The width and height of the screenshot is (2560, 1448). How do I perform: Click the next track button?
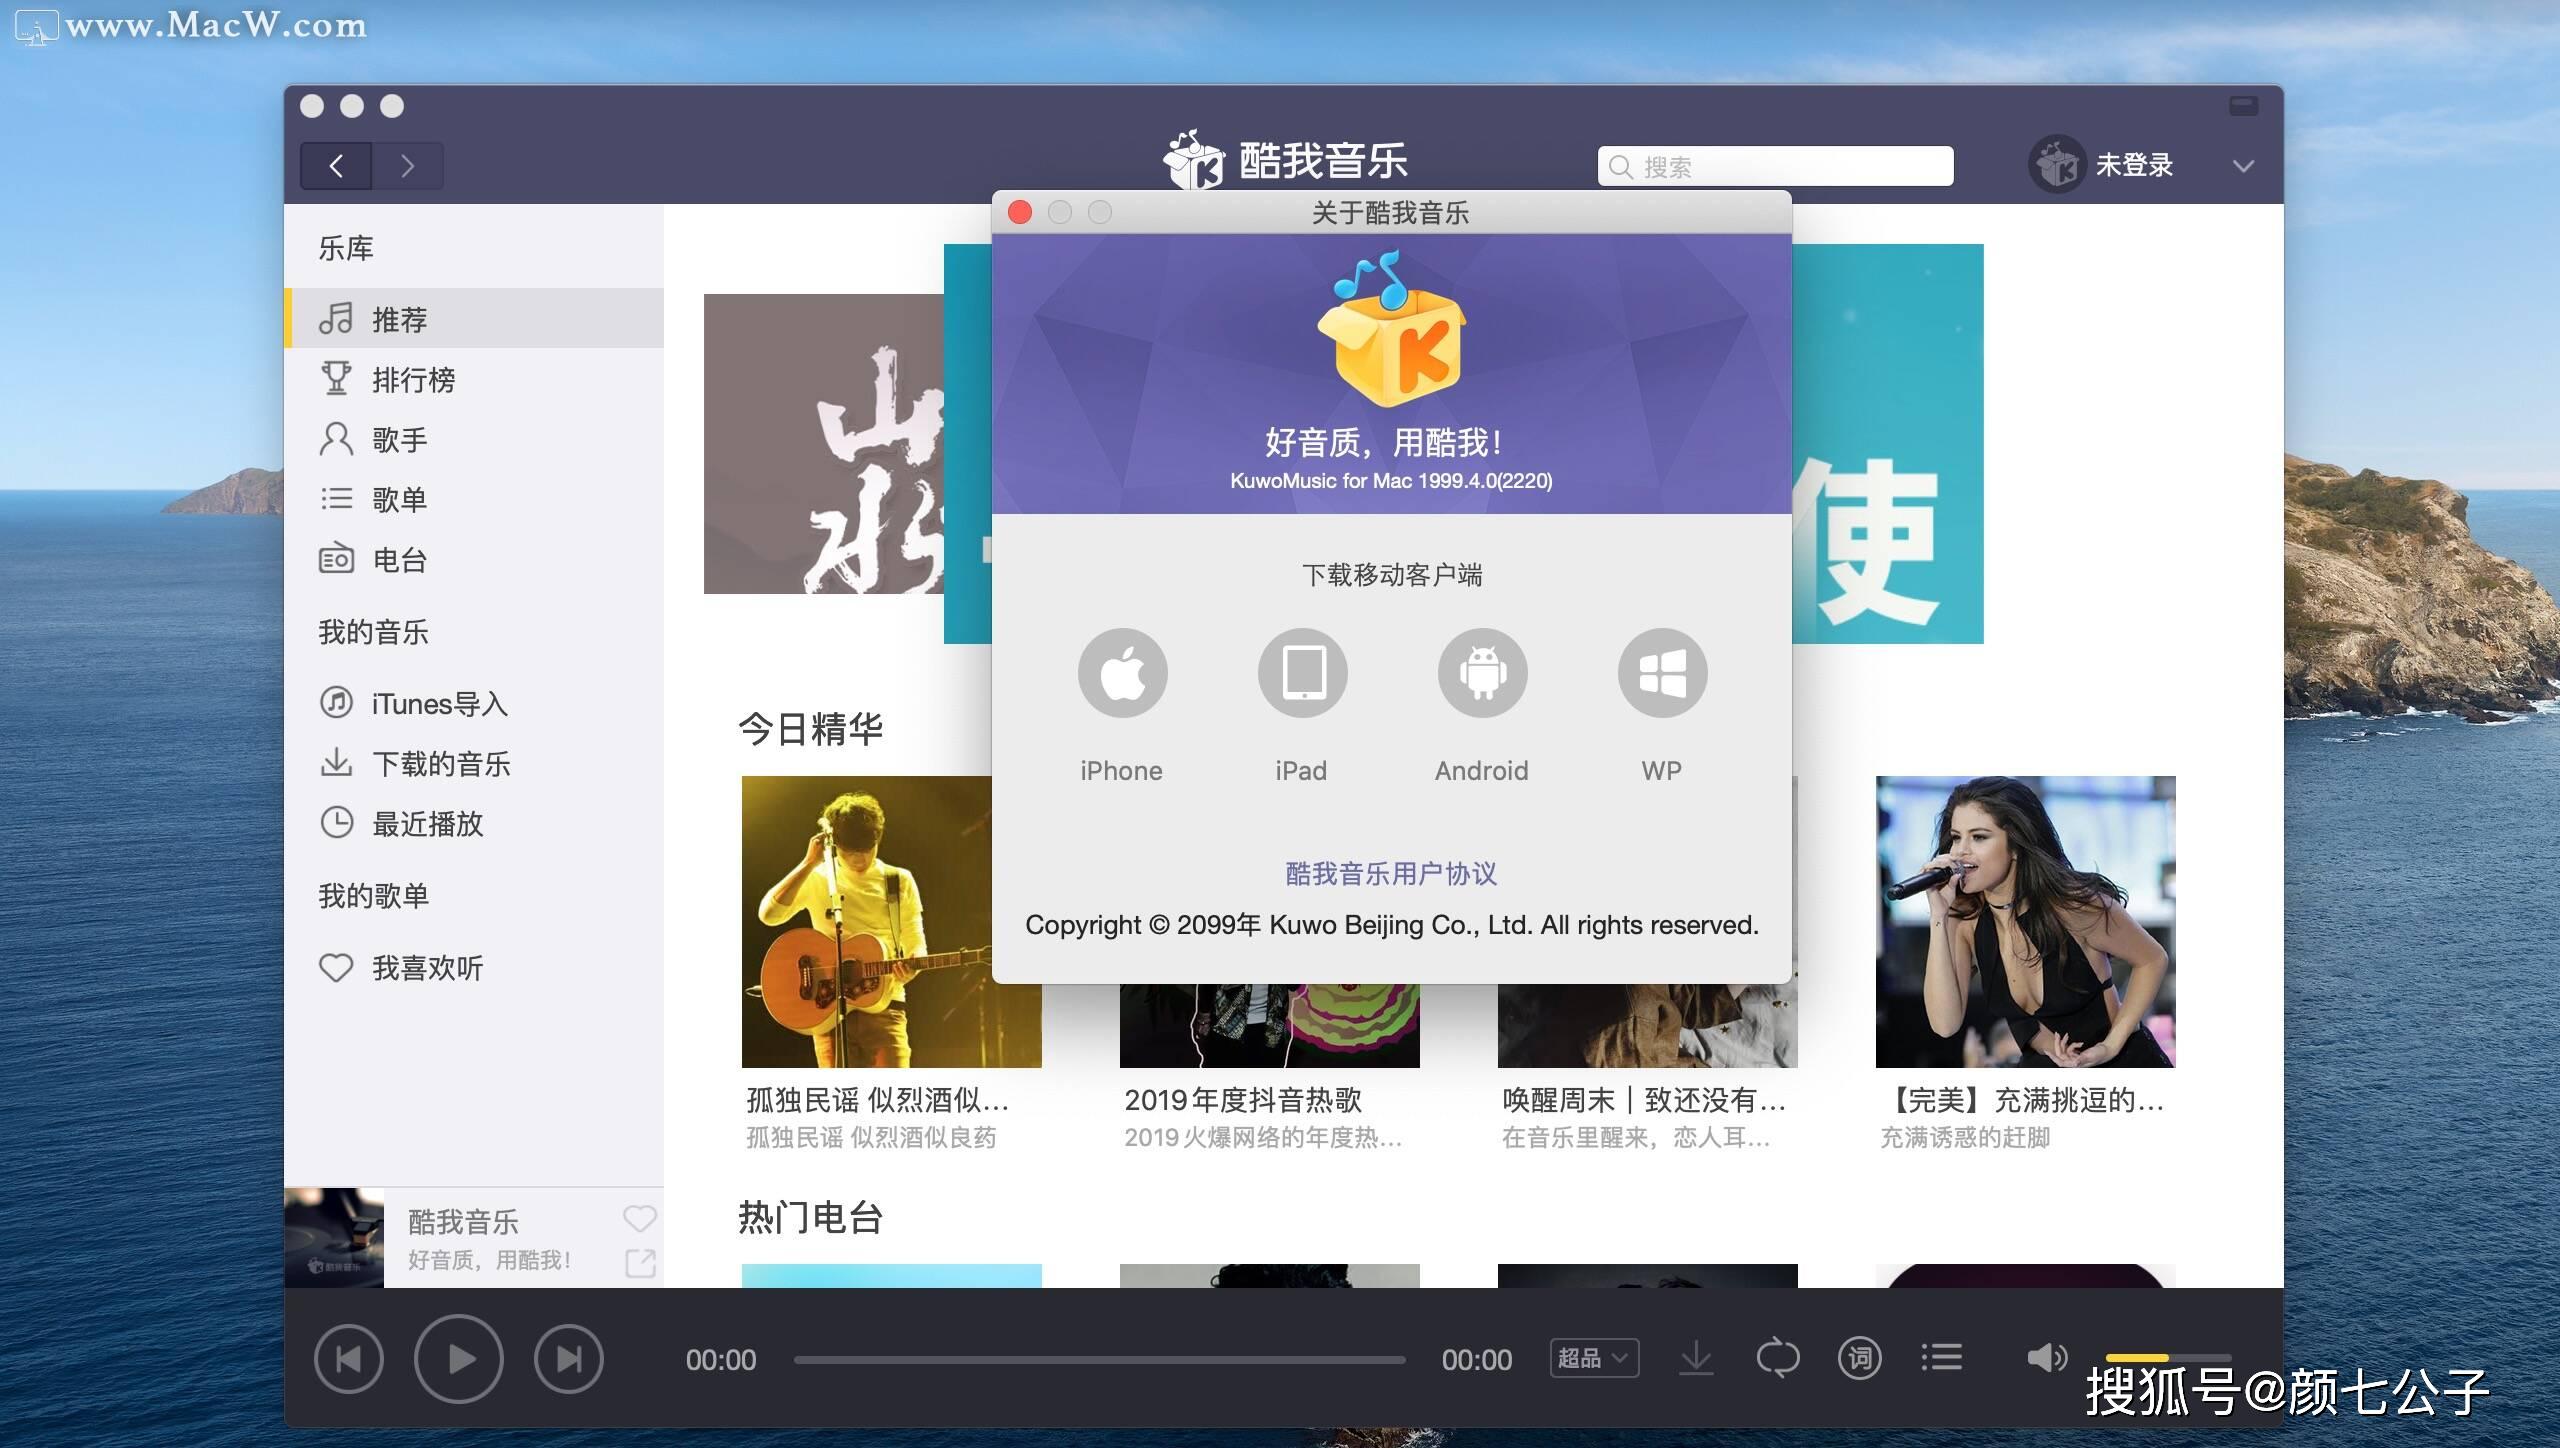(568, 1359)
